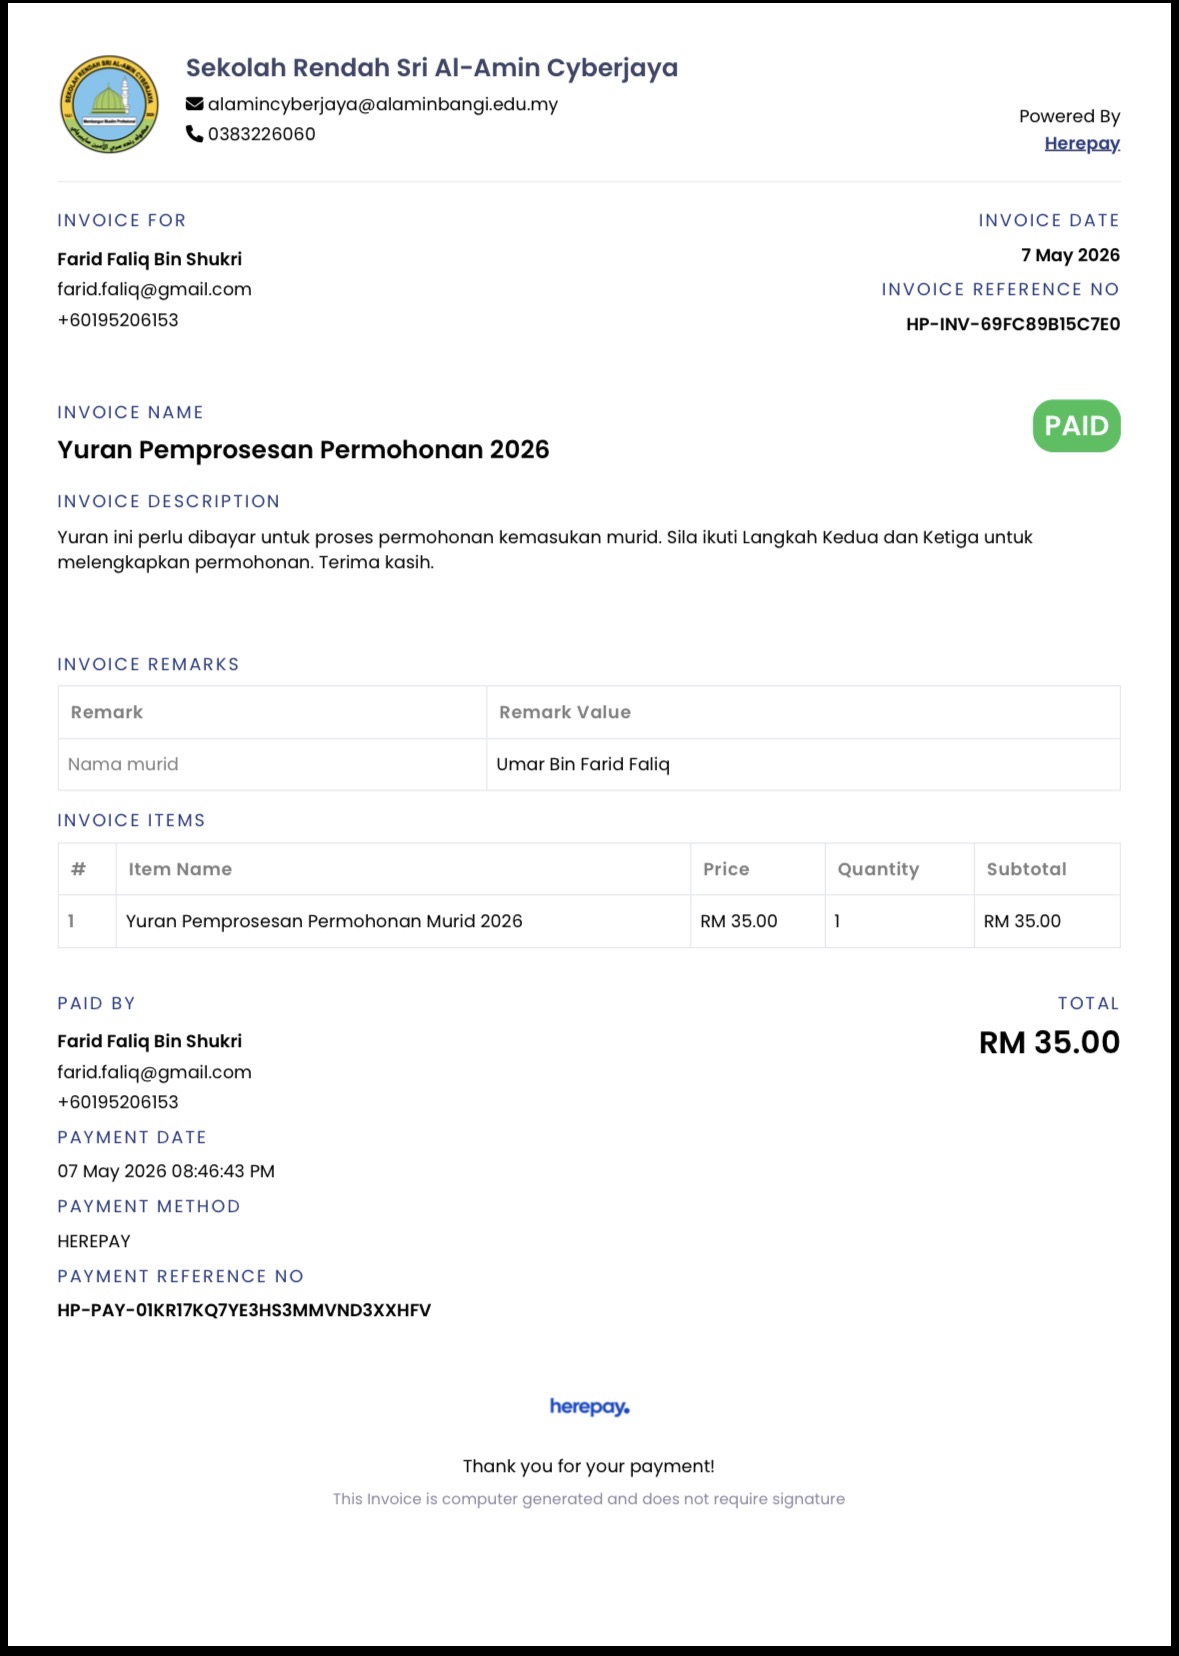Screen dimensions: 1179x1656
Task: Click the herepay footer logo
Action: click(x=589, y=1407)
